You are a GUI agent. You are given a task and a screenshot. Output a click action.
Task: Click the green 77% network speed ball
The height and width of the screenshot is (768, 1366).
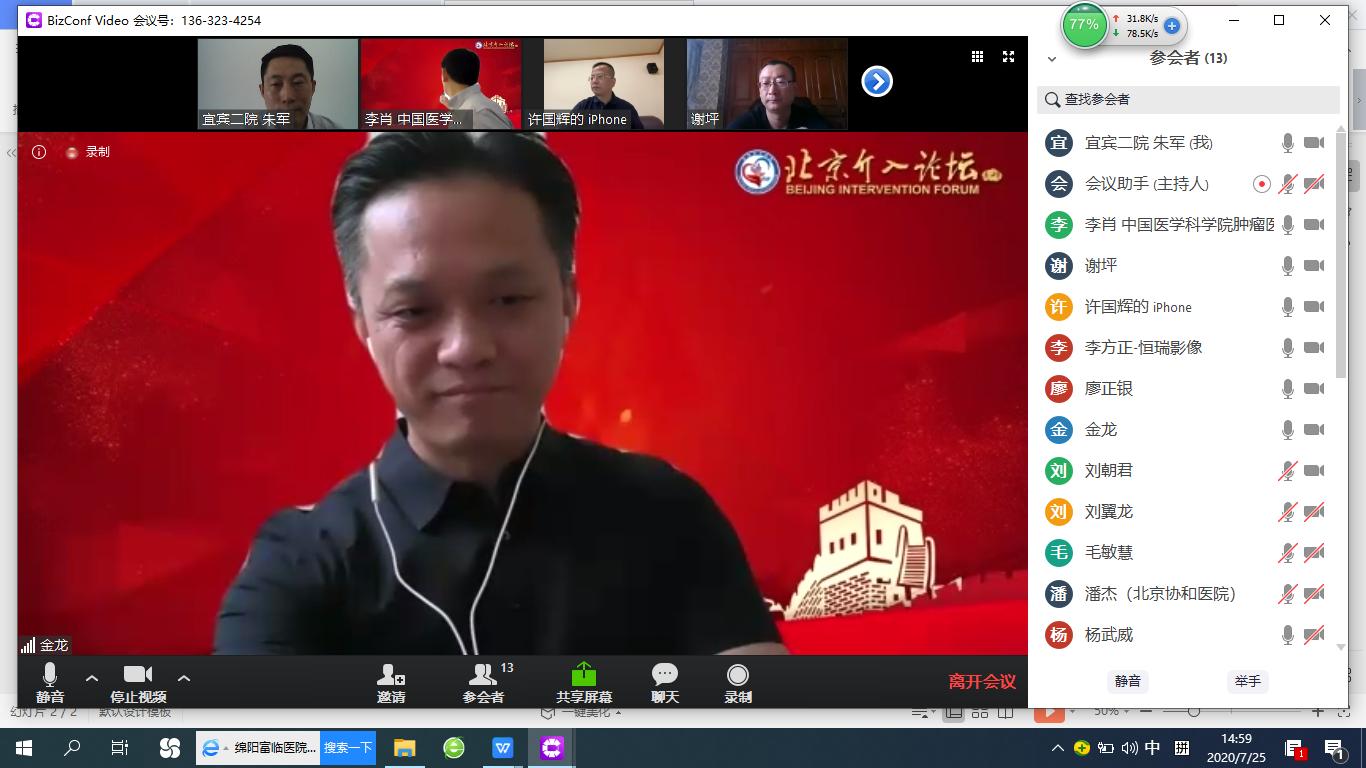tap(1084, 24)
